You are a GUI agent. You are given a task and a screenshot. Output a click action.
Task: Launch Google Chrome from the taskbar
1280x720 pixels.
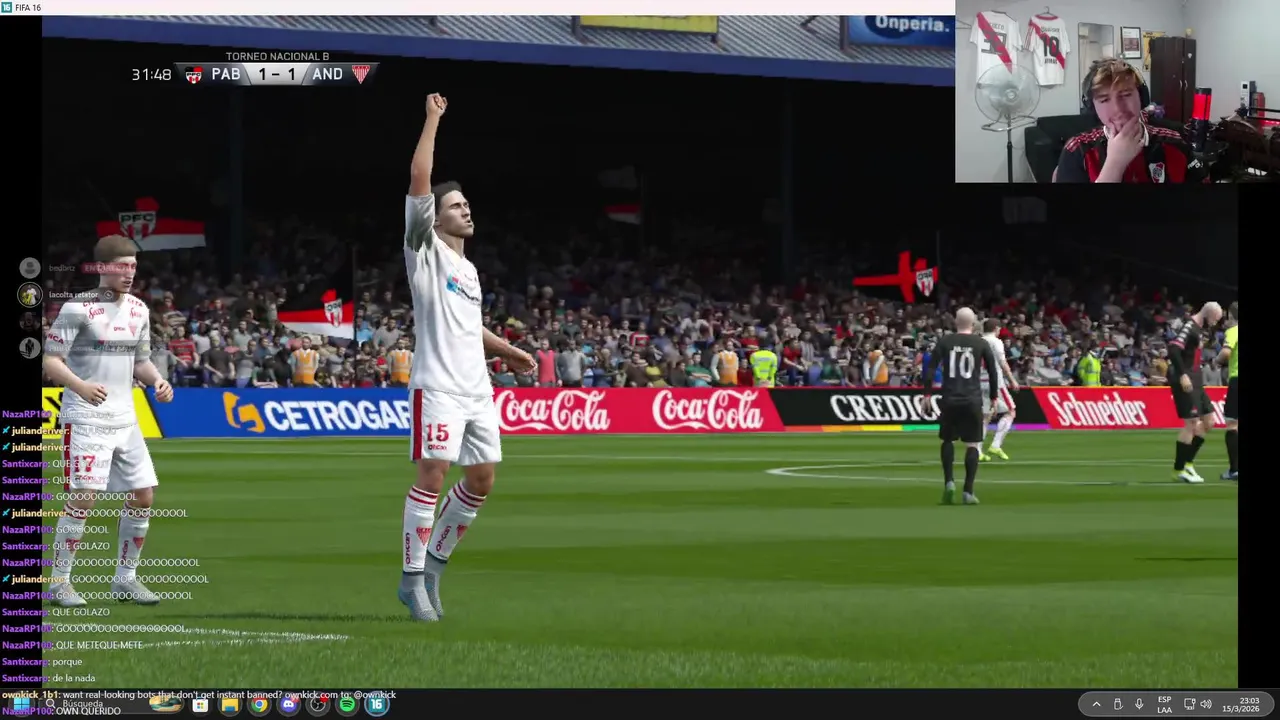point(259,705)
